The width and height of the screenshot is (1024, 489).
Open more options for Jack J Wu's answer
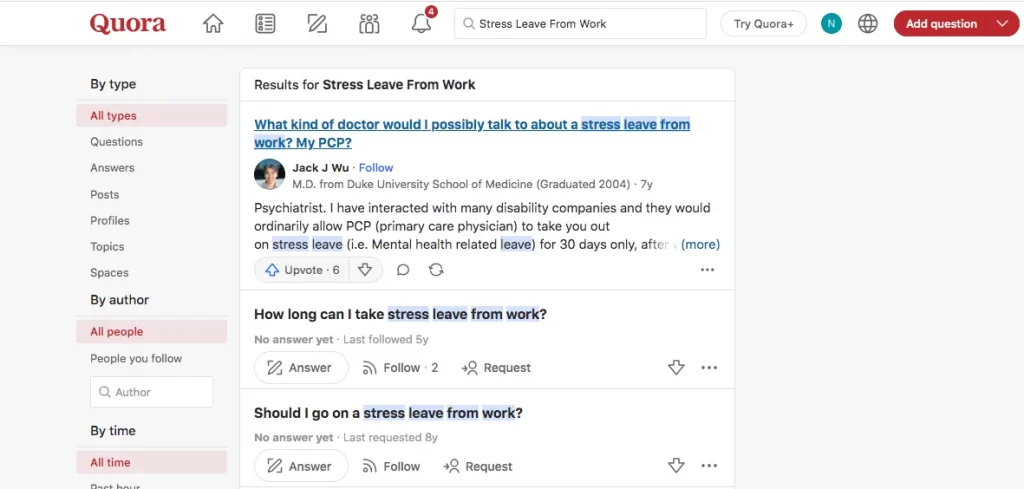pos(707,270)
